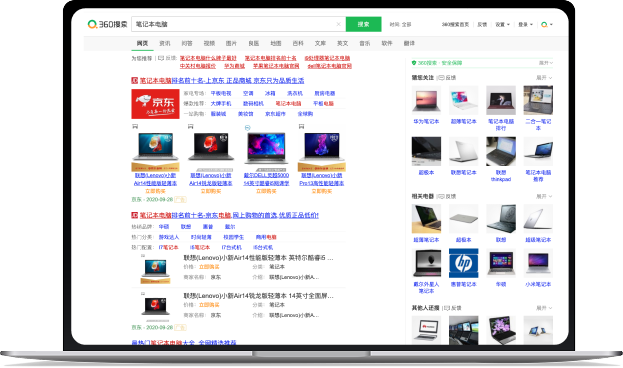Switch to the 翻译 tab

(x=409, y=43)
